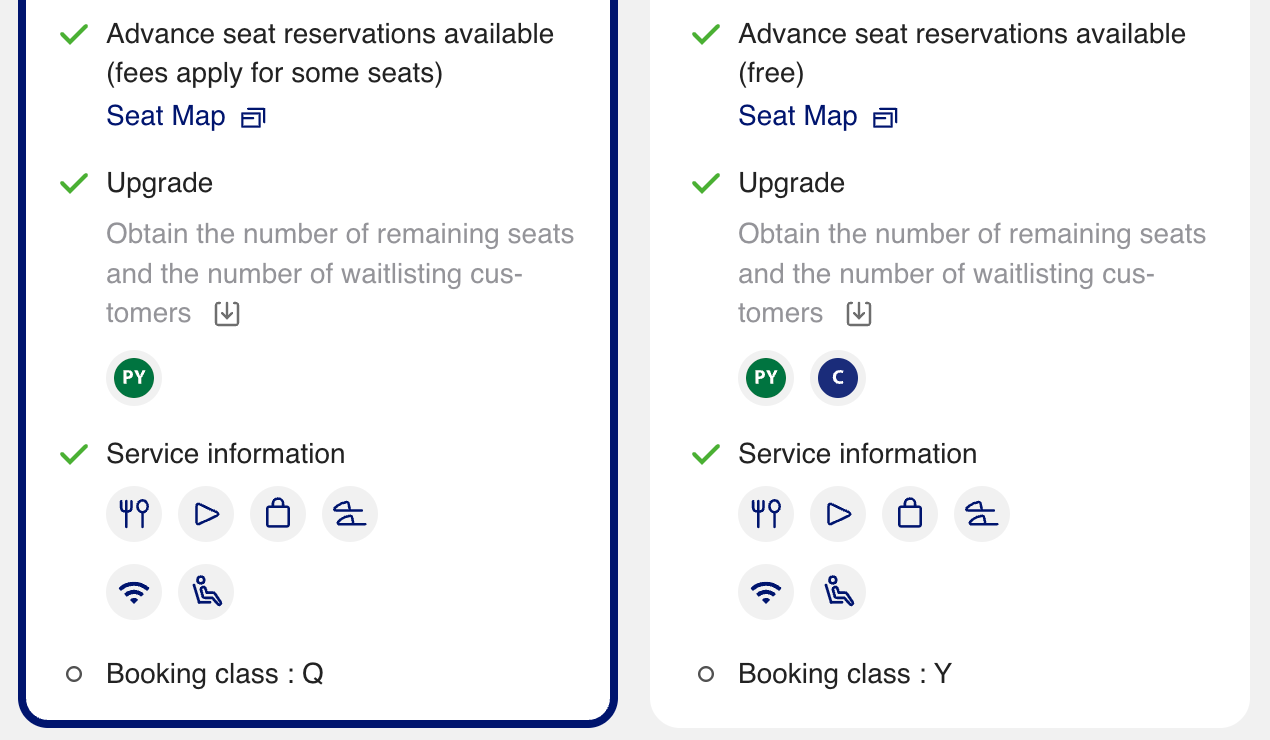Click the green PY badge in Y fare card

coord(766,378)
